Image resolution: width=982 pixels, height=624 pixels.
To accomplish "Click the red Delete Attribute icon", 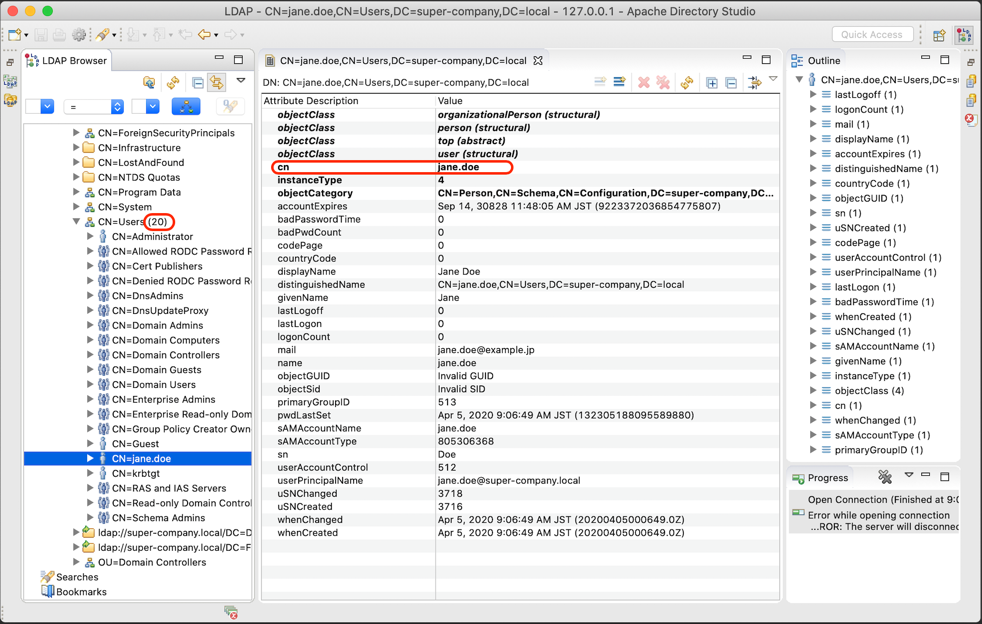I will tap(644, 83).
